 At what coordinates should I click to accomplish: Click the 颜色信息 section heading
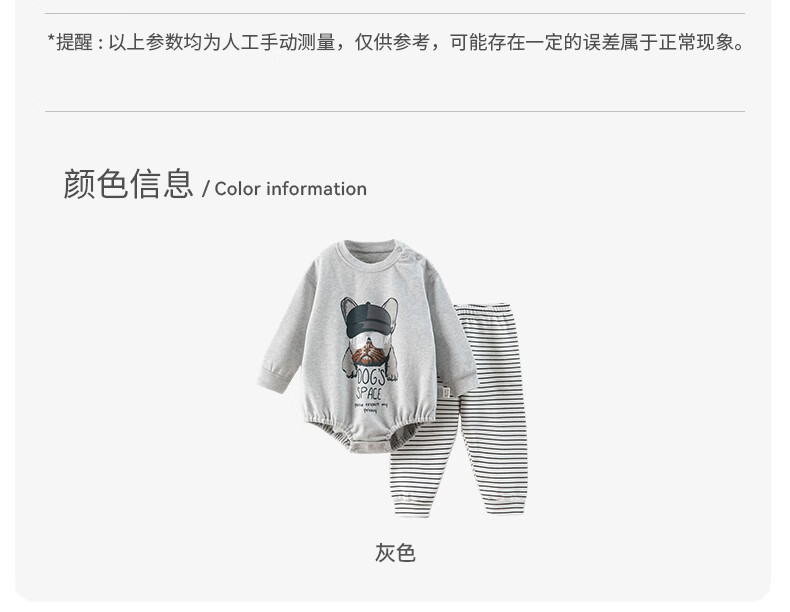[x=128, y=184]
